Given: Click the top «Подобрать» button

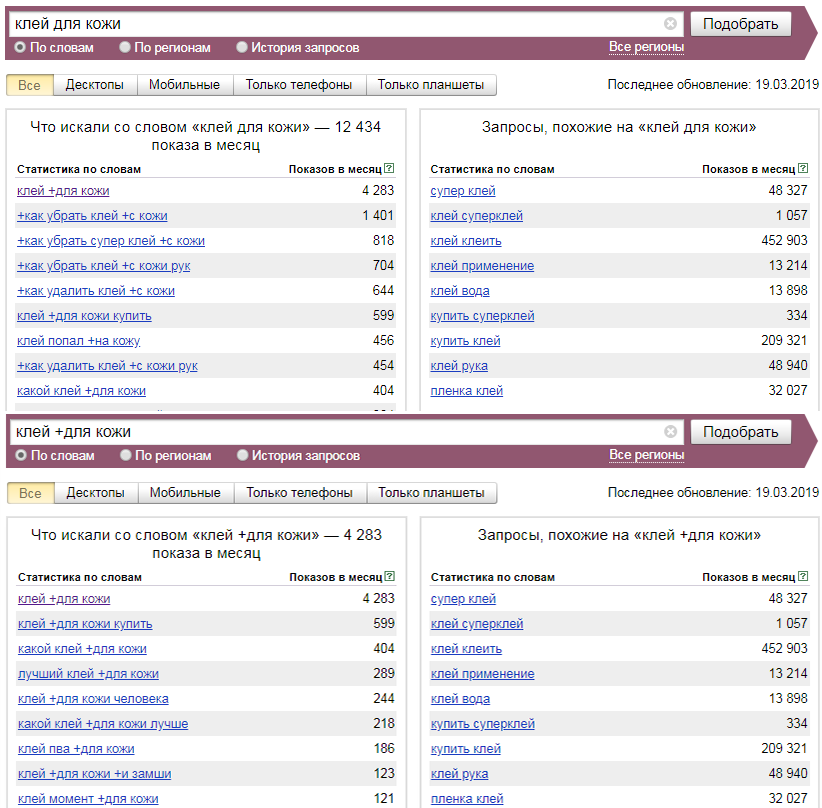Looking at the screenshot, I should click(740, 22).
